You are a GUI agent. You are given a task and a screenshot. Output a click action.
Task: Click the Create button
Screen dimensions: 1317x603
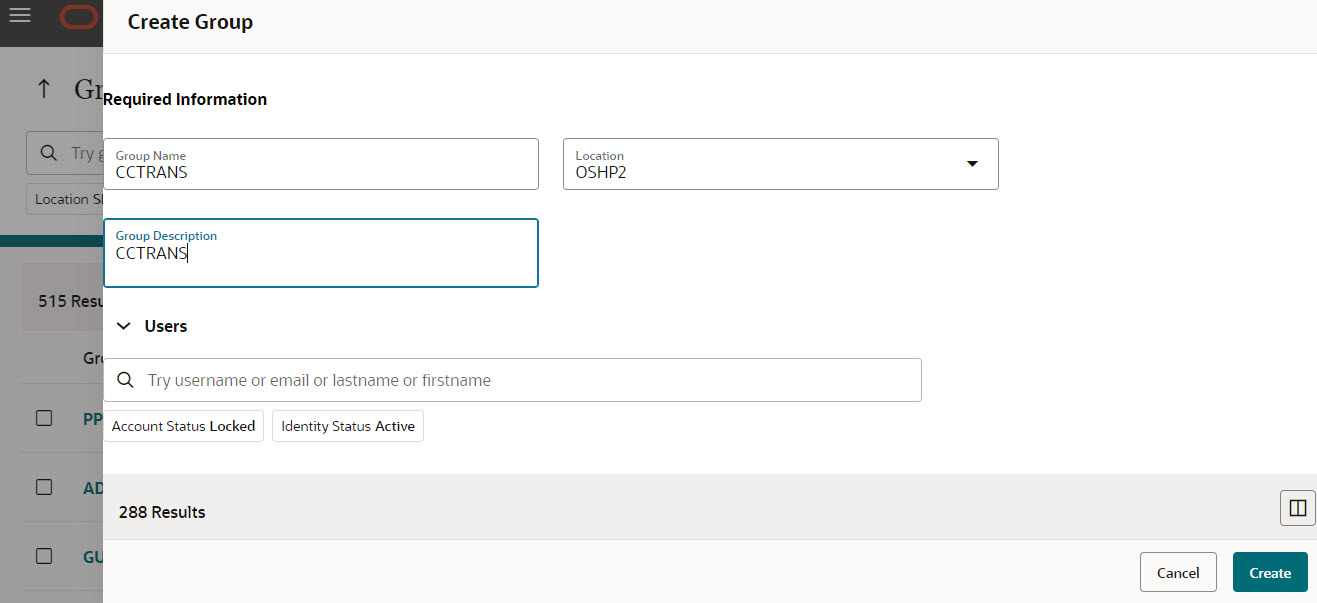pyautogui.click(x=1269, y=572)
